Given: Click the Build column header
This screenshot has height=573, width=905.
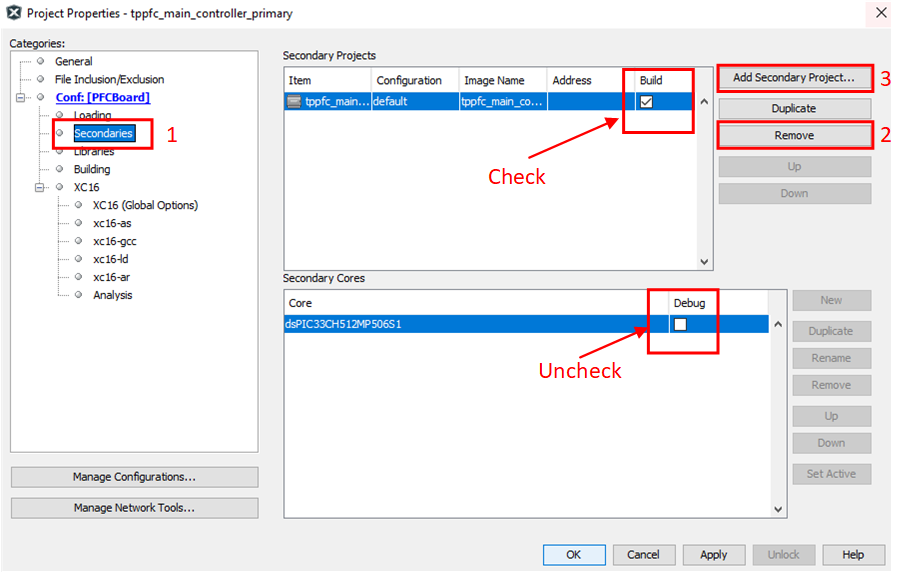Looking at the screenshot, I should pyautogui.click(x=665, y=80).
